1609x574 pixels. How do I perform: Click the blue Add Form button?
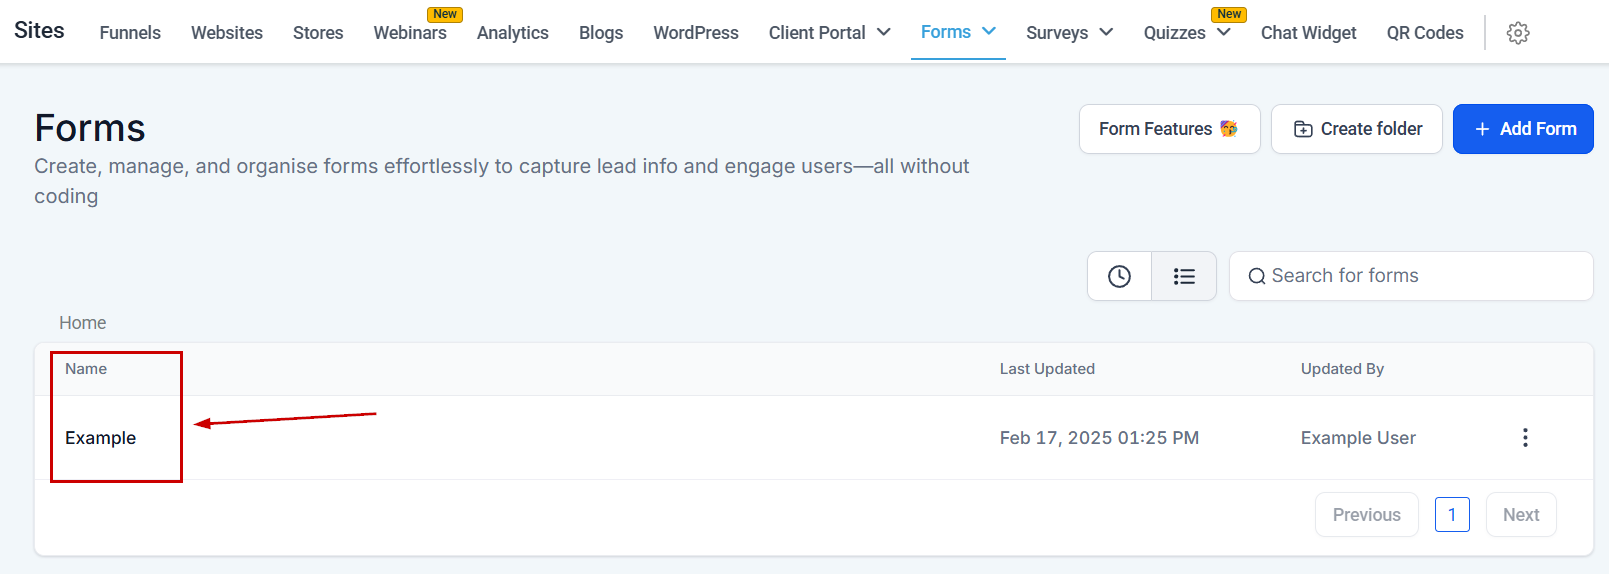(1522, 129)
